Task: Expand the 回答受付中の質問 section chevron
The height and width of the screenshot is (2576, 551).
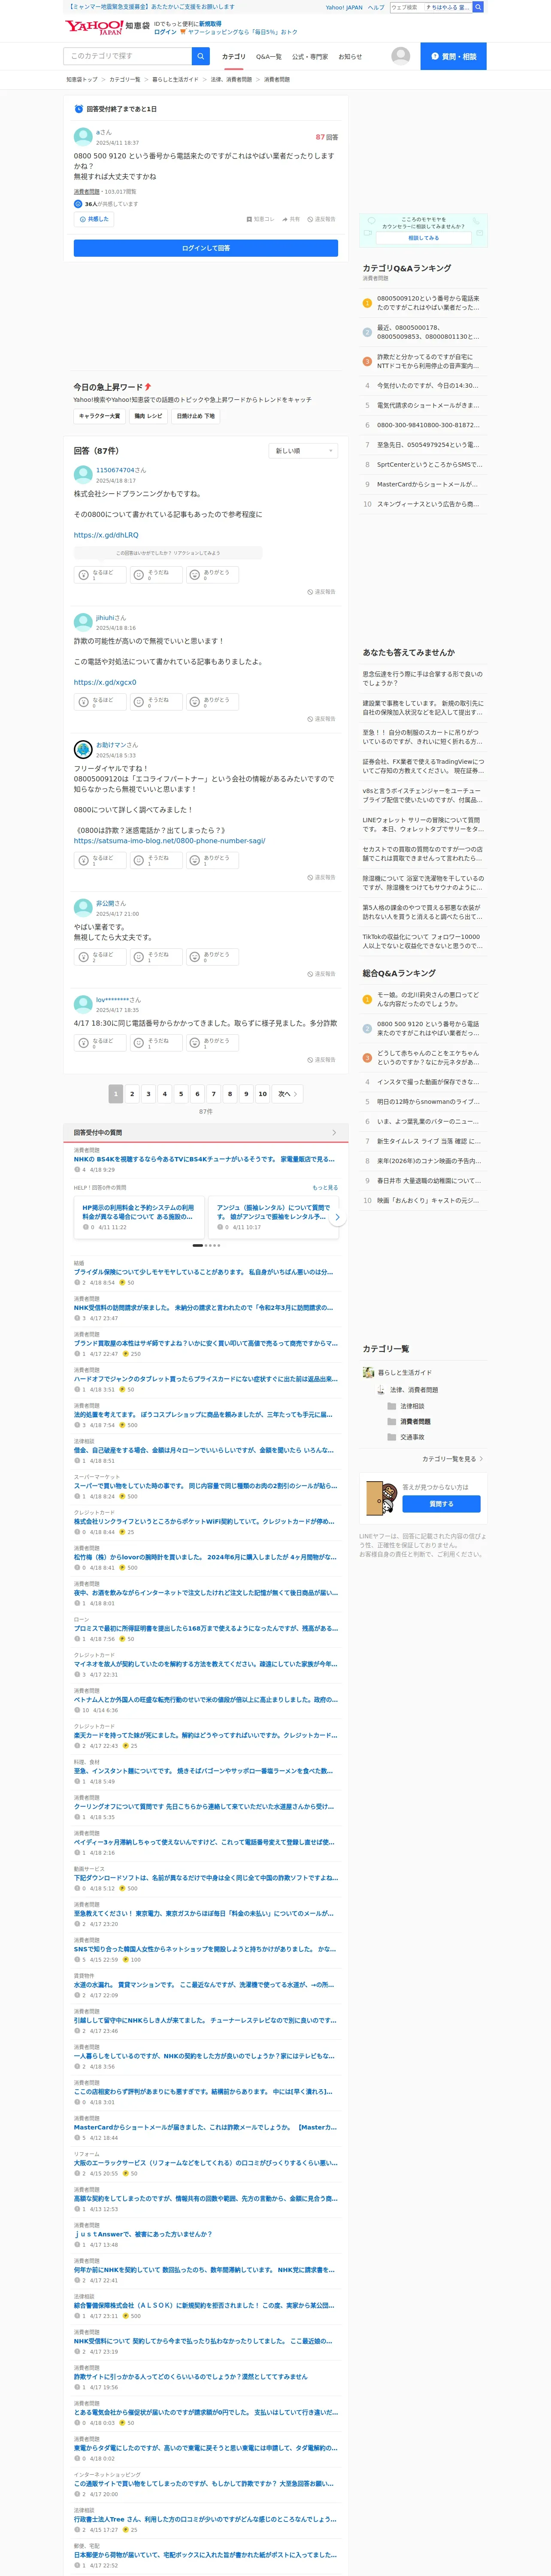Action: coord(334,1133)
